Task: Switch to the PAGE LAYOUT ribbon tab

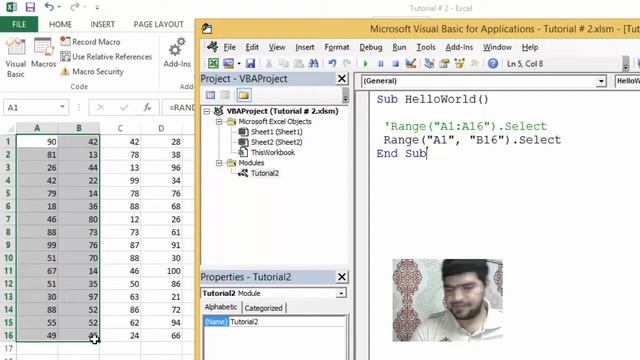Action: coord(158,24)
